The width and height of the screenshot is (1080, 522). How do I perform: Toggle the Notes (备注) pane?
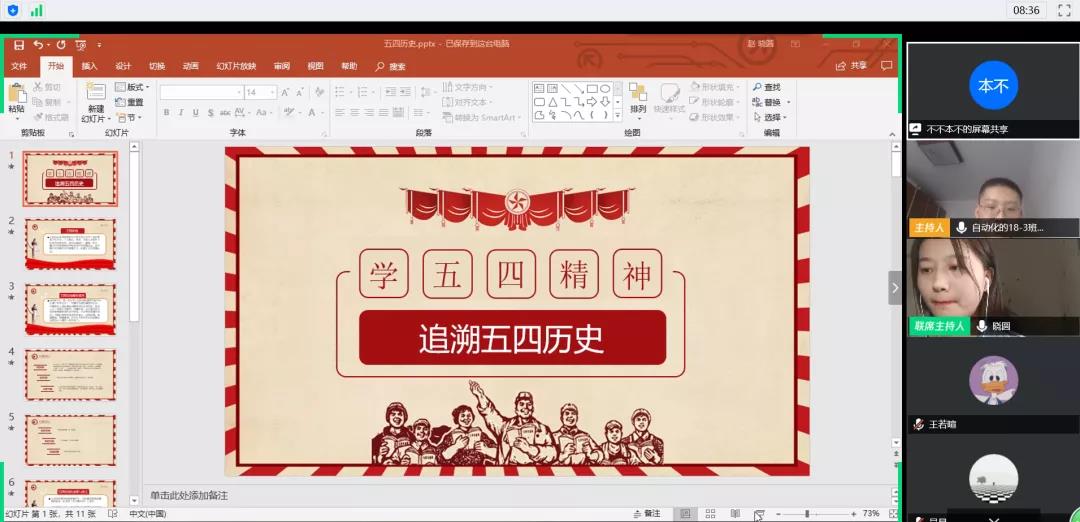point(647,514)
